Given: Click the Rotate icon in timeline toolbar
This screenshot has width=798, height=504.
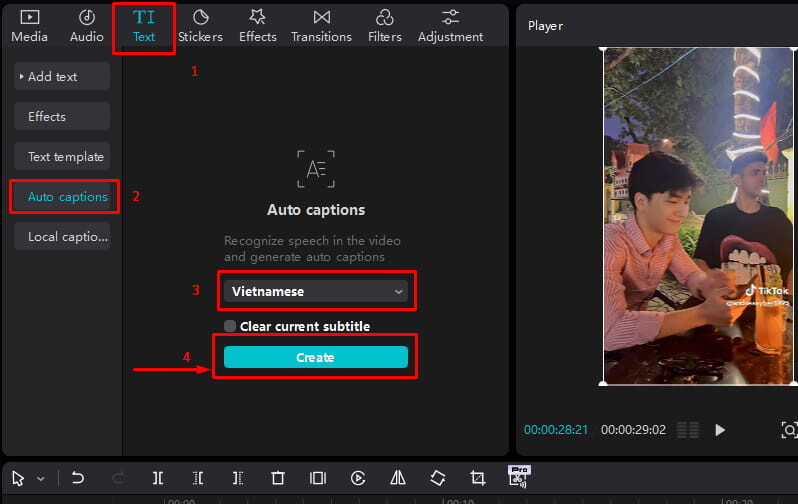Looking at the screenshot, I should pos(437,478).
